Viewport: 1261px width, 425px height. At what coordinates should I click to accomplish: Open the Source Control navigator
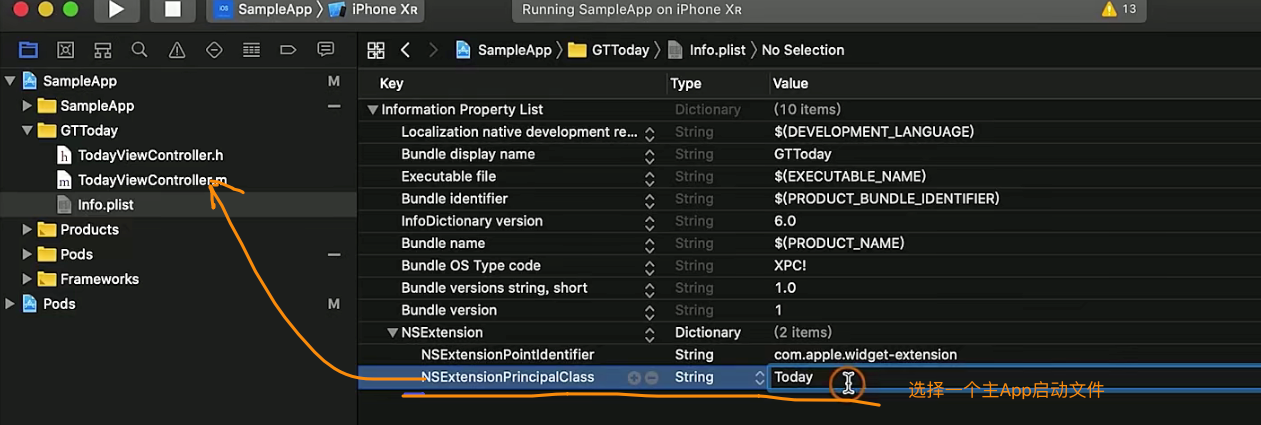click(x=65, y=50)
